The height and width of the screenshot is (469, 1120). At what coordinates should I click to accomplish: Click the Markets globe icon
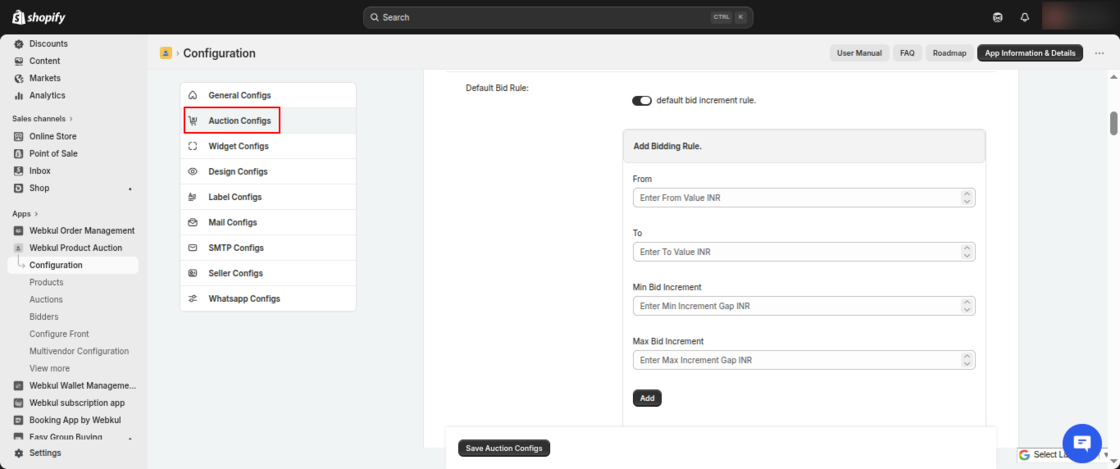click(x=19, y=78)
